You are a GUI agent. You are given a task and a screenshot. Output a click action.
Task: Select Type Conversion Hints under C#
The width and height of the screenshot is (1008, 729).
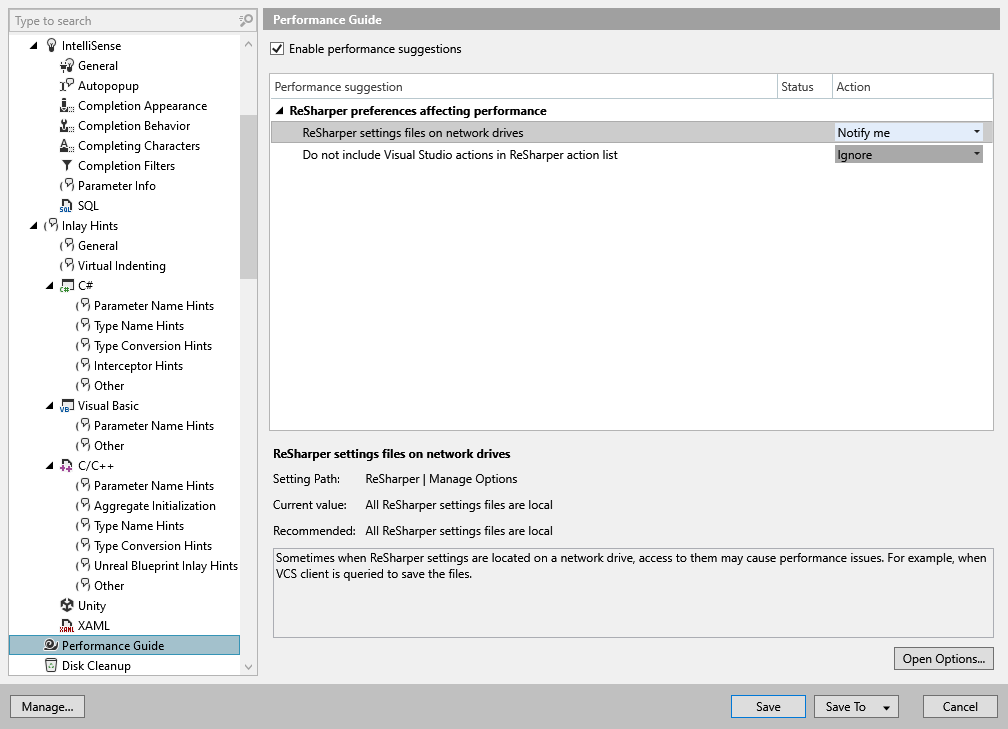coord(152,345)
